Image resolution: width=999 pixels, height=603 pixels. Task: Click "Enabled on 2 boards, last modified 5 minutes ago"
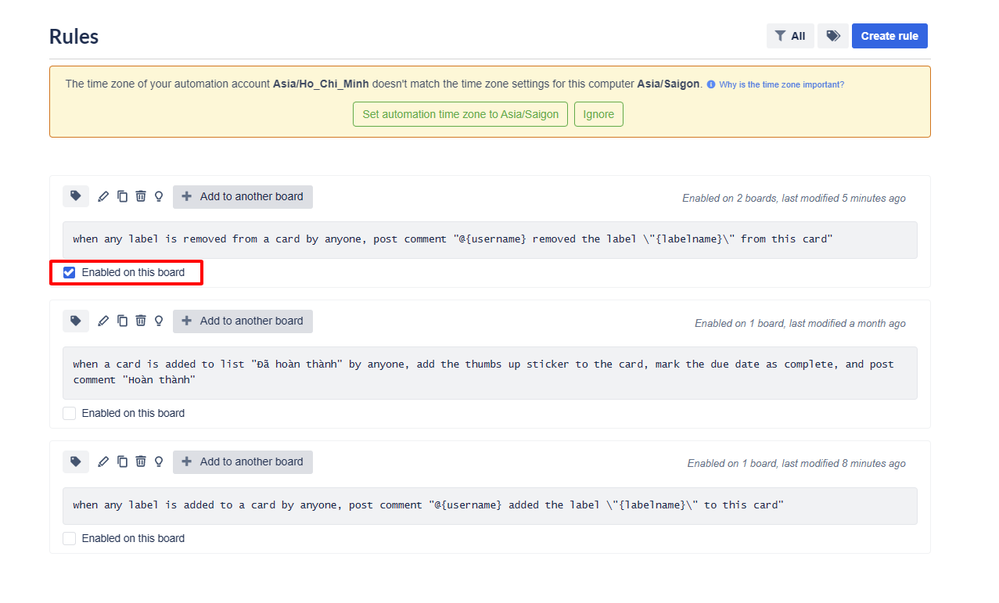tap(794, 198)
